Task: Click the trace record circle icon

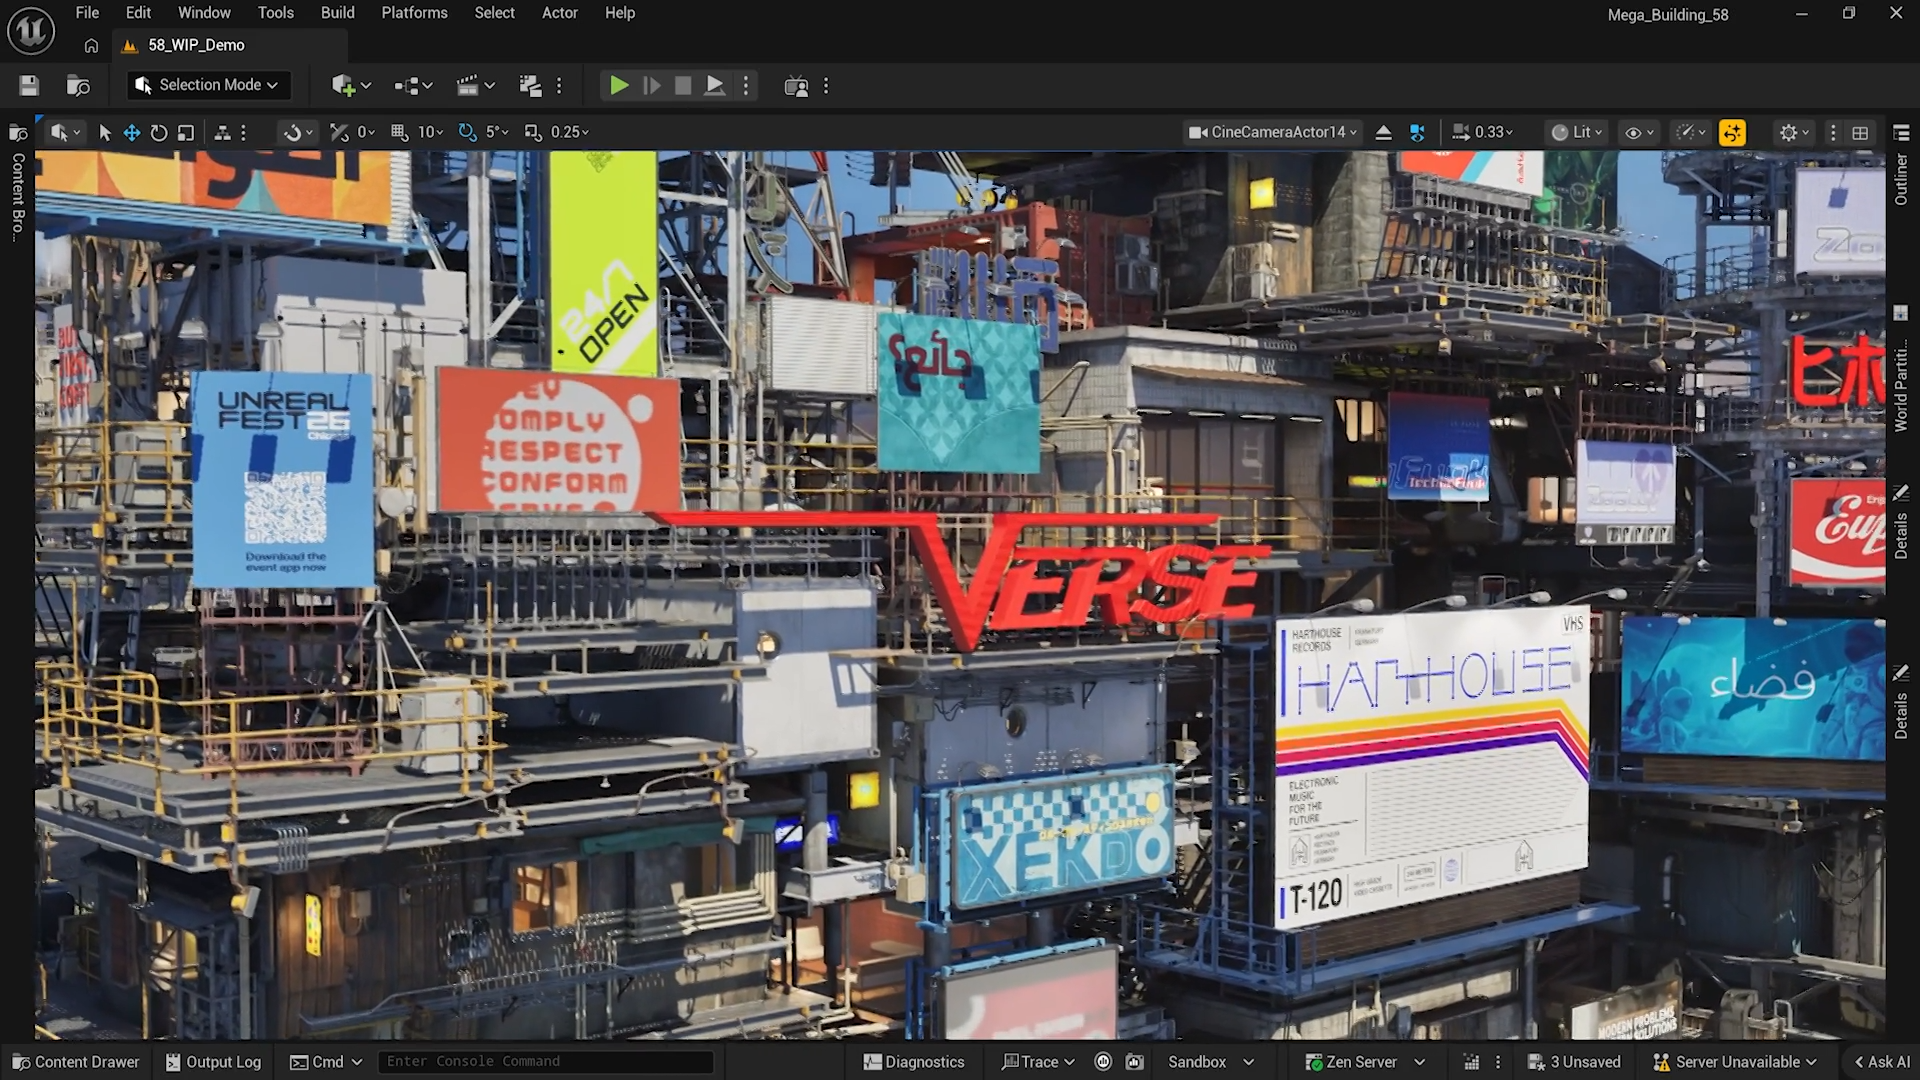Action: click(x=1103, y=1062)
